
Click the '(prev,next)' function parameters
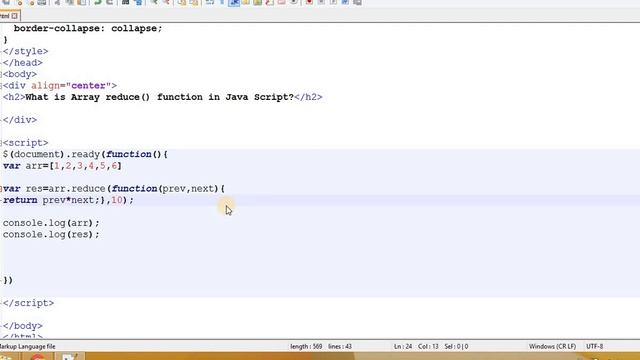(188, 189)
